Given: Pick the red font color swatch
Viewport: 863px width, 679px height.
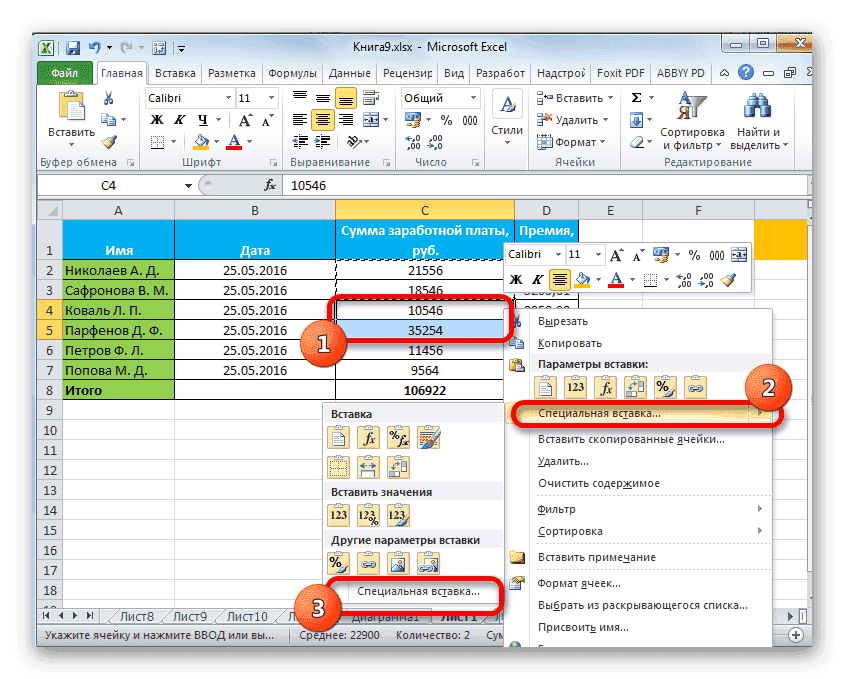Looking at the screenshot, I should [x=234, y=142].
